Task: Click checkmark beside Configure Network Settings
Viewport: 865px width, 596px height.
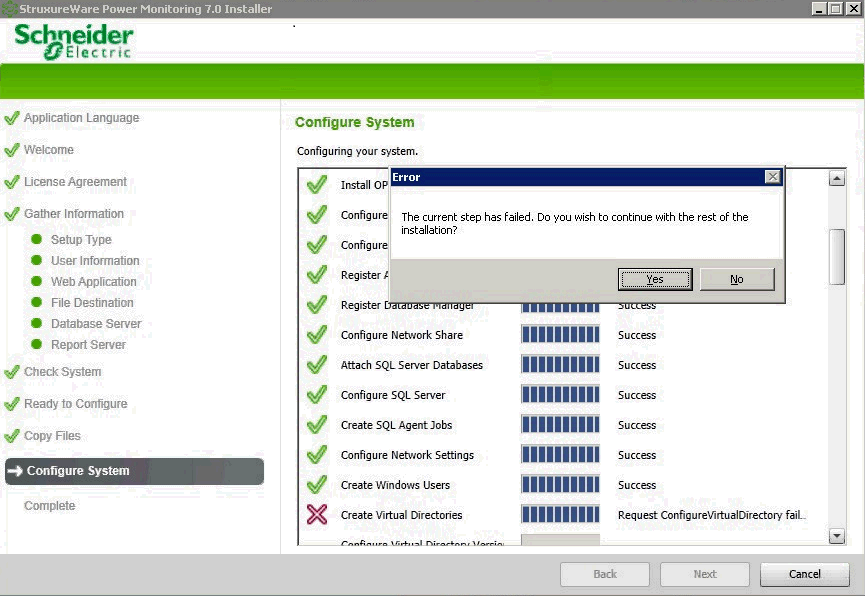Action: [317, 455]
